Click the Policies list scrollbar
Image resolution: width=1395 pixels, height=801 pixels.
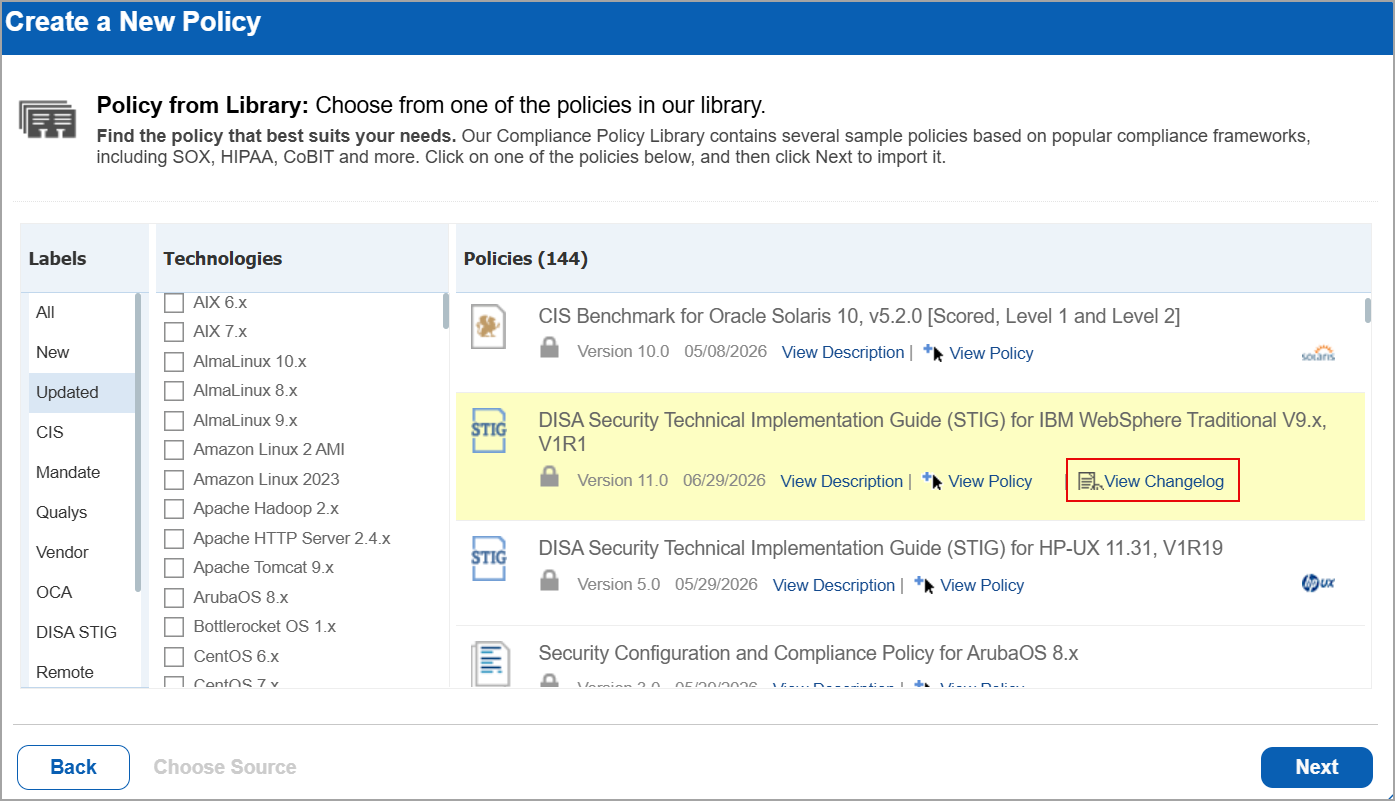[1367, 310]
